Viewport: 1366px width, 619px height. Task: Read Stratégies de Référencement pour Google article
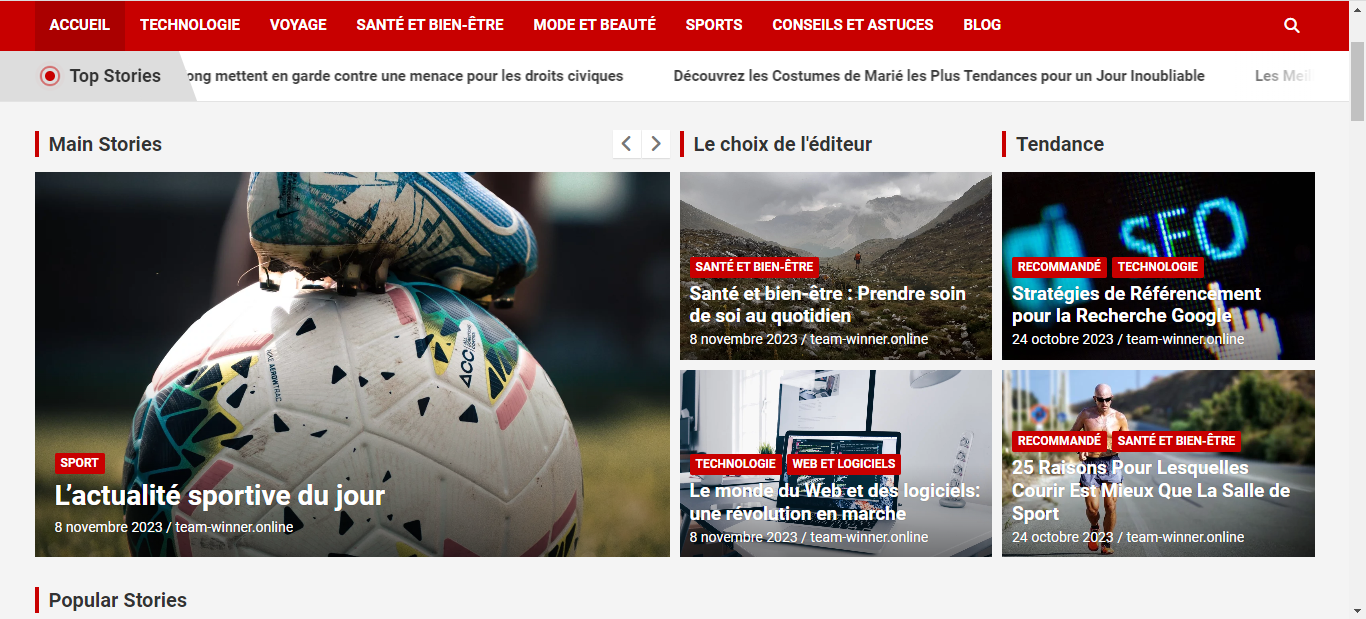[1136, 304]
